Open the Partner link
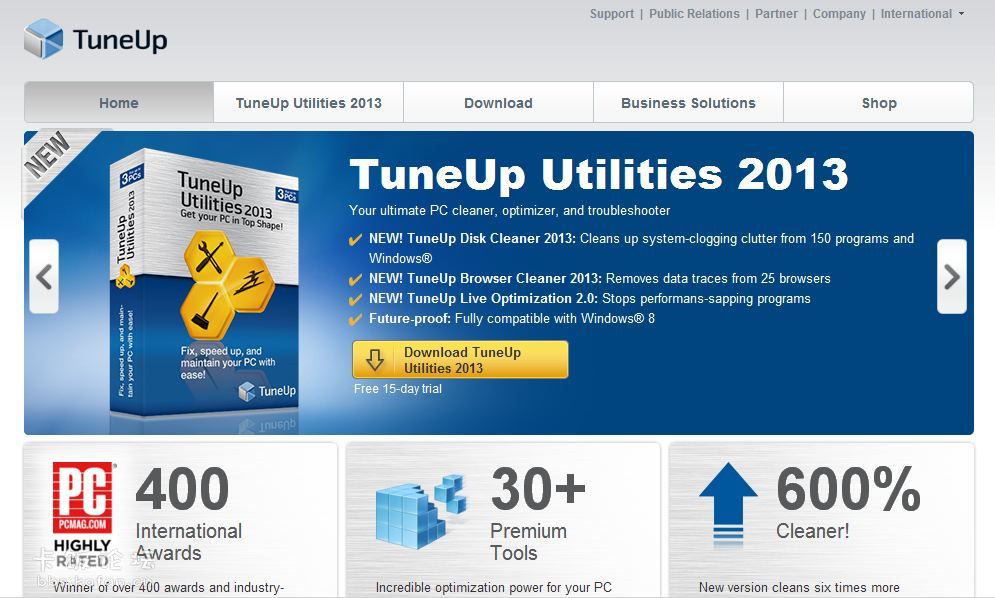Image resolution: width=995 pixels, height=598 pixels. click(x=776, y=14)
